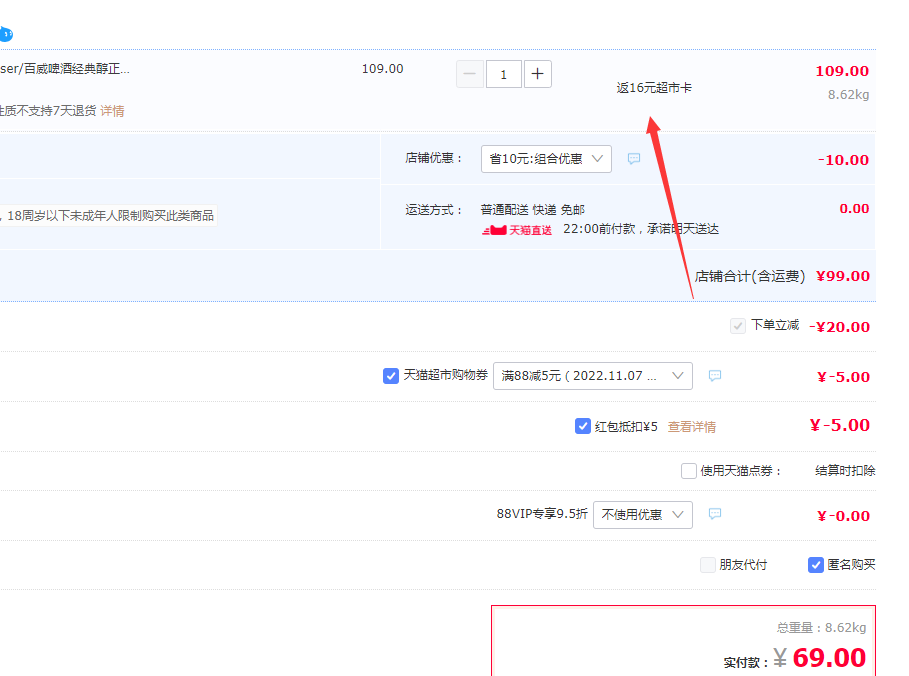
Task: Uncheck the 匿名购买 checkbox
Action: [x=816, y=565]
